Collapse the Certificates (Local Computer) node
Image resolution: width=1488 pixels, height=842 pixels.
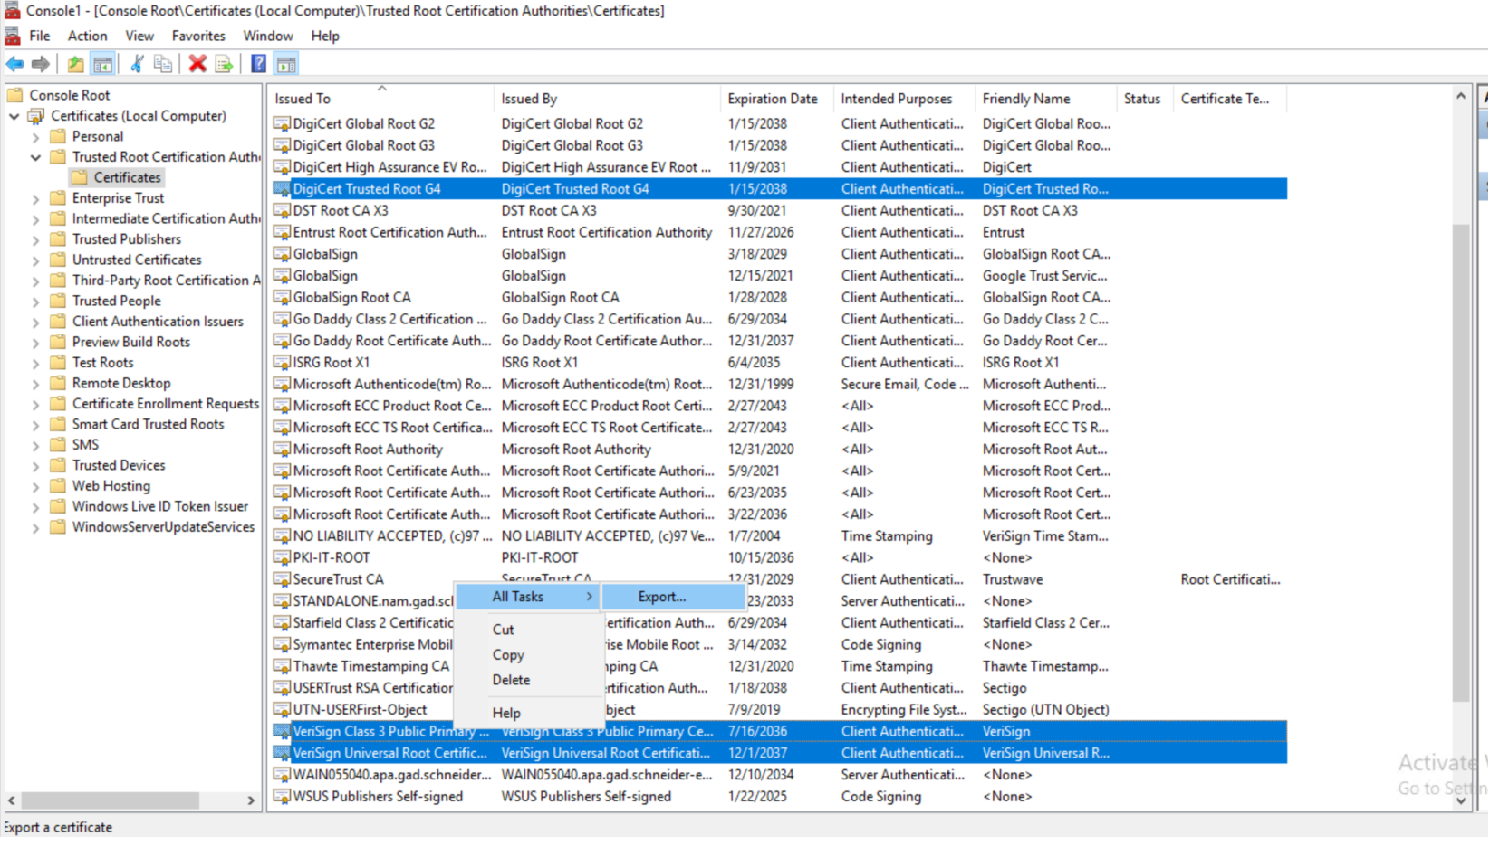pos(14,116)
